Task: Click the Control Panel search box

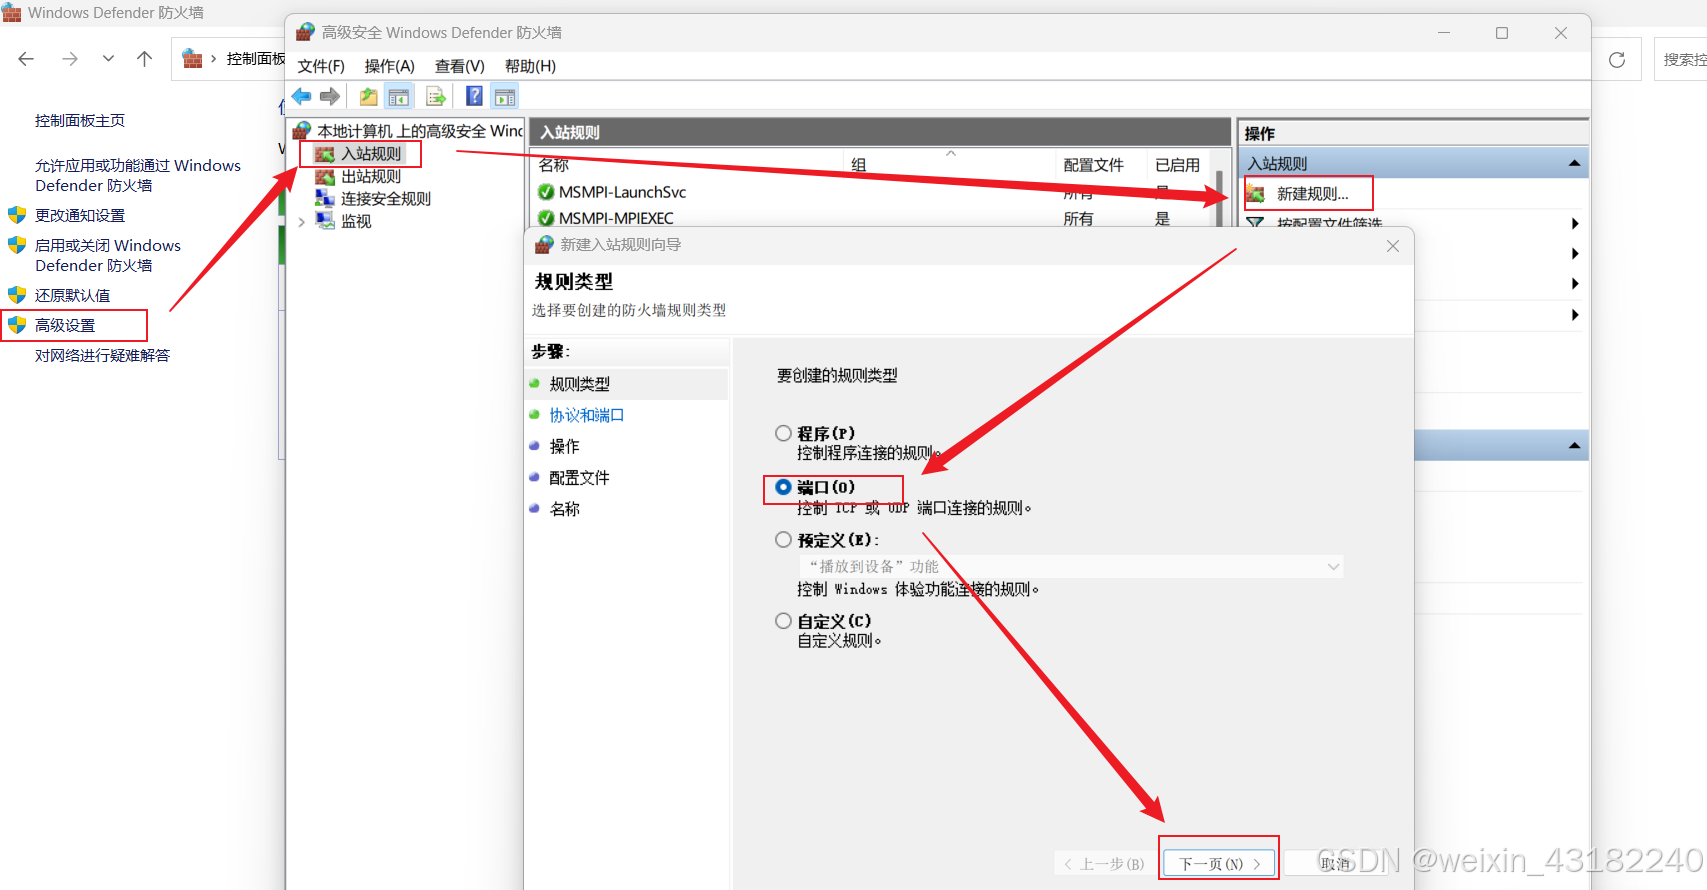Action: click(1681, 60)
